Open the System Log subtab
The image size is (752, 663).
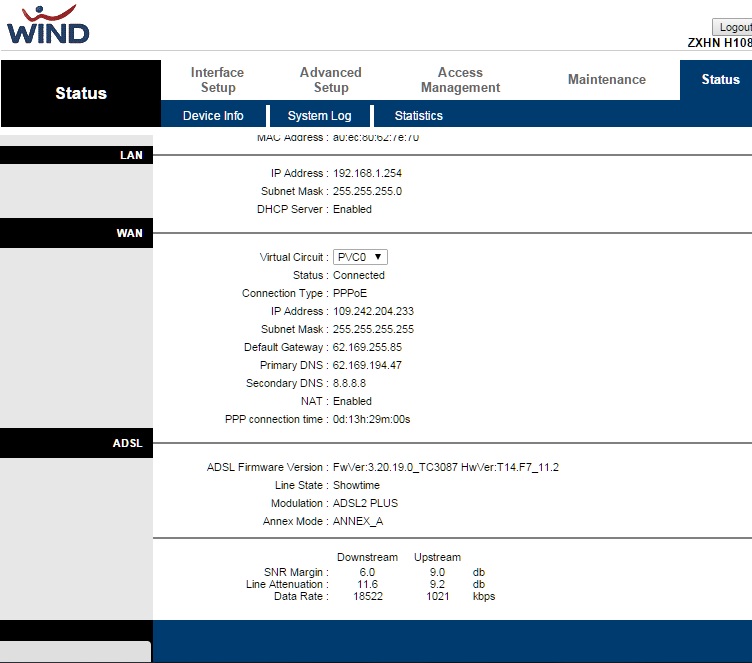click(x=319, y=116)
